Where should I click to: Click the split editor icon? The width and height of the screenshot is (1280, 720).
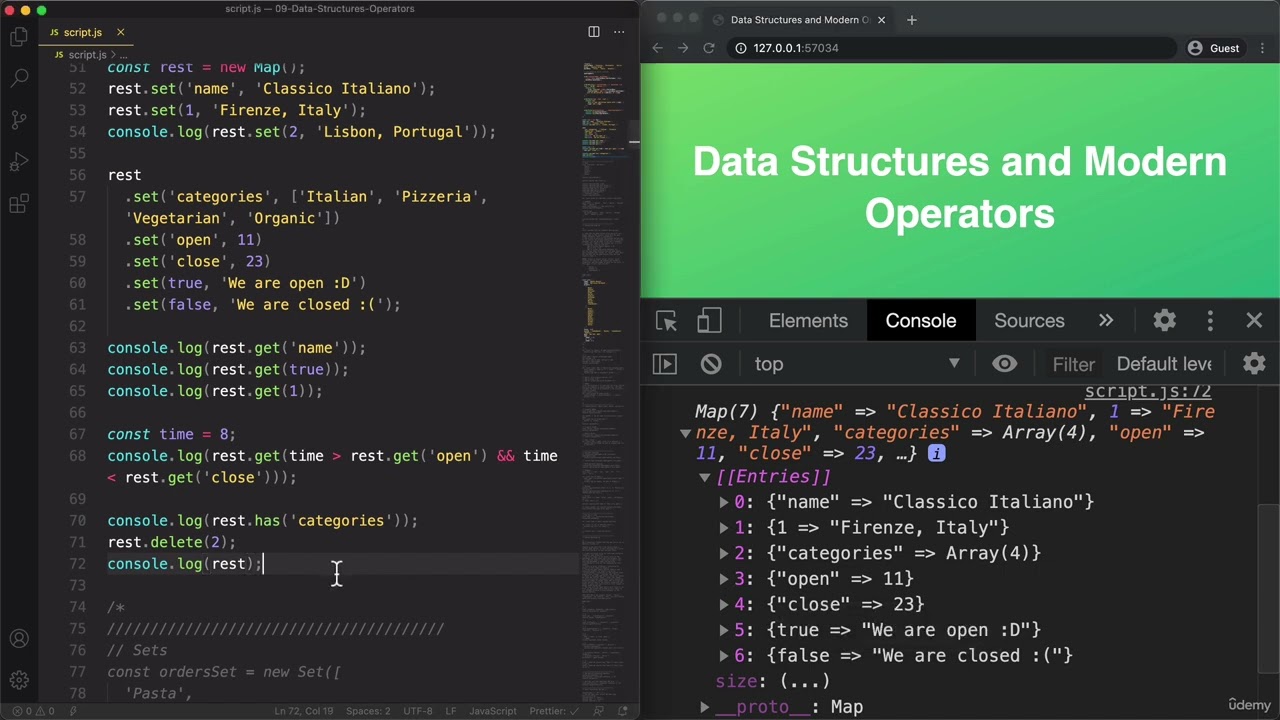point(594,32)
